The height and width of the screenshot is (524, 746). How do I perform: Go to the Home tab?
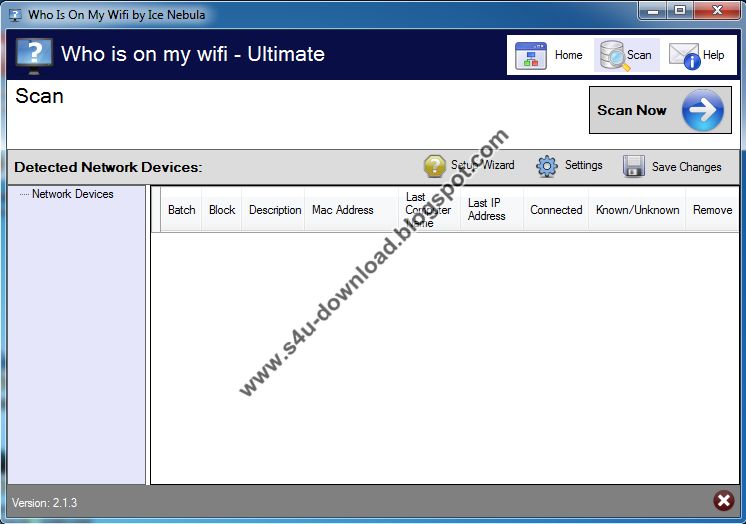(x=569, y=55)
